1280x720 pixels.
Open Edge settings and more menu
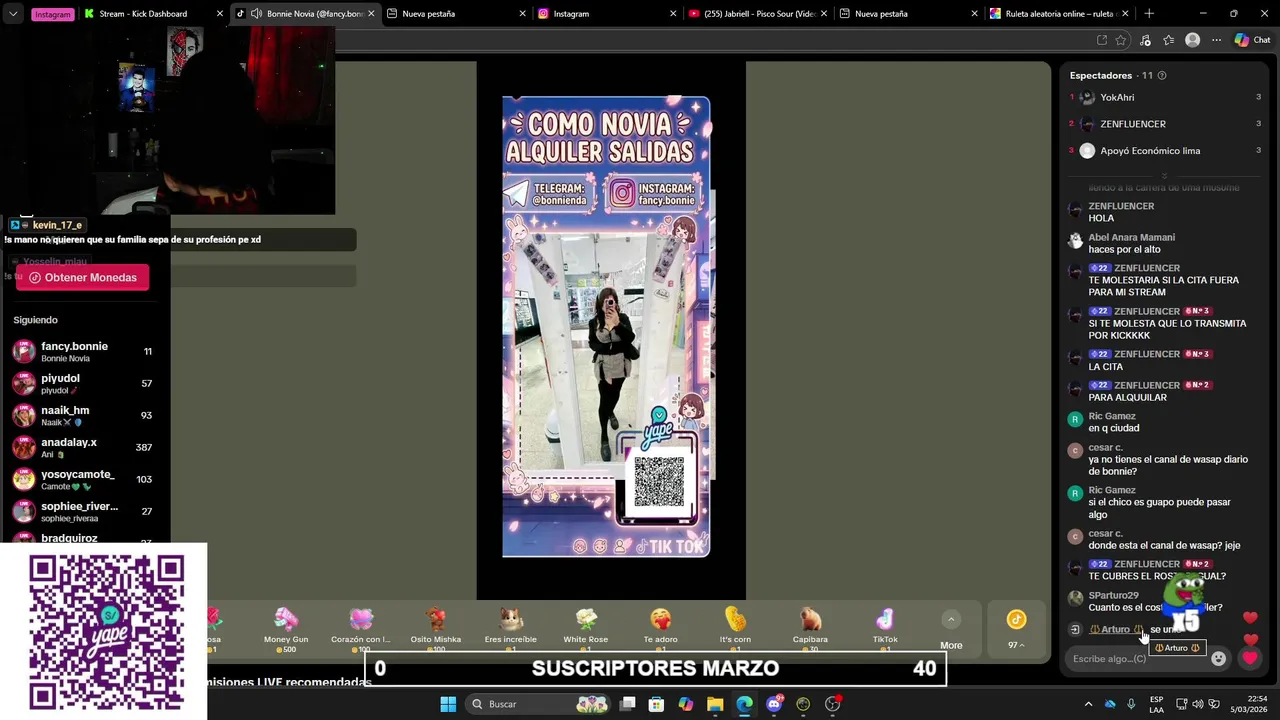1216,40
